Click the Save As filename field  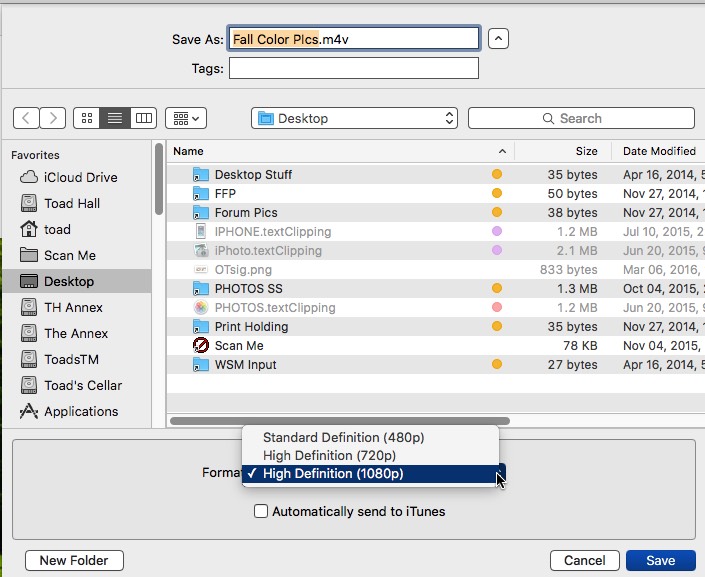point(354,39)
